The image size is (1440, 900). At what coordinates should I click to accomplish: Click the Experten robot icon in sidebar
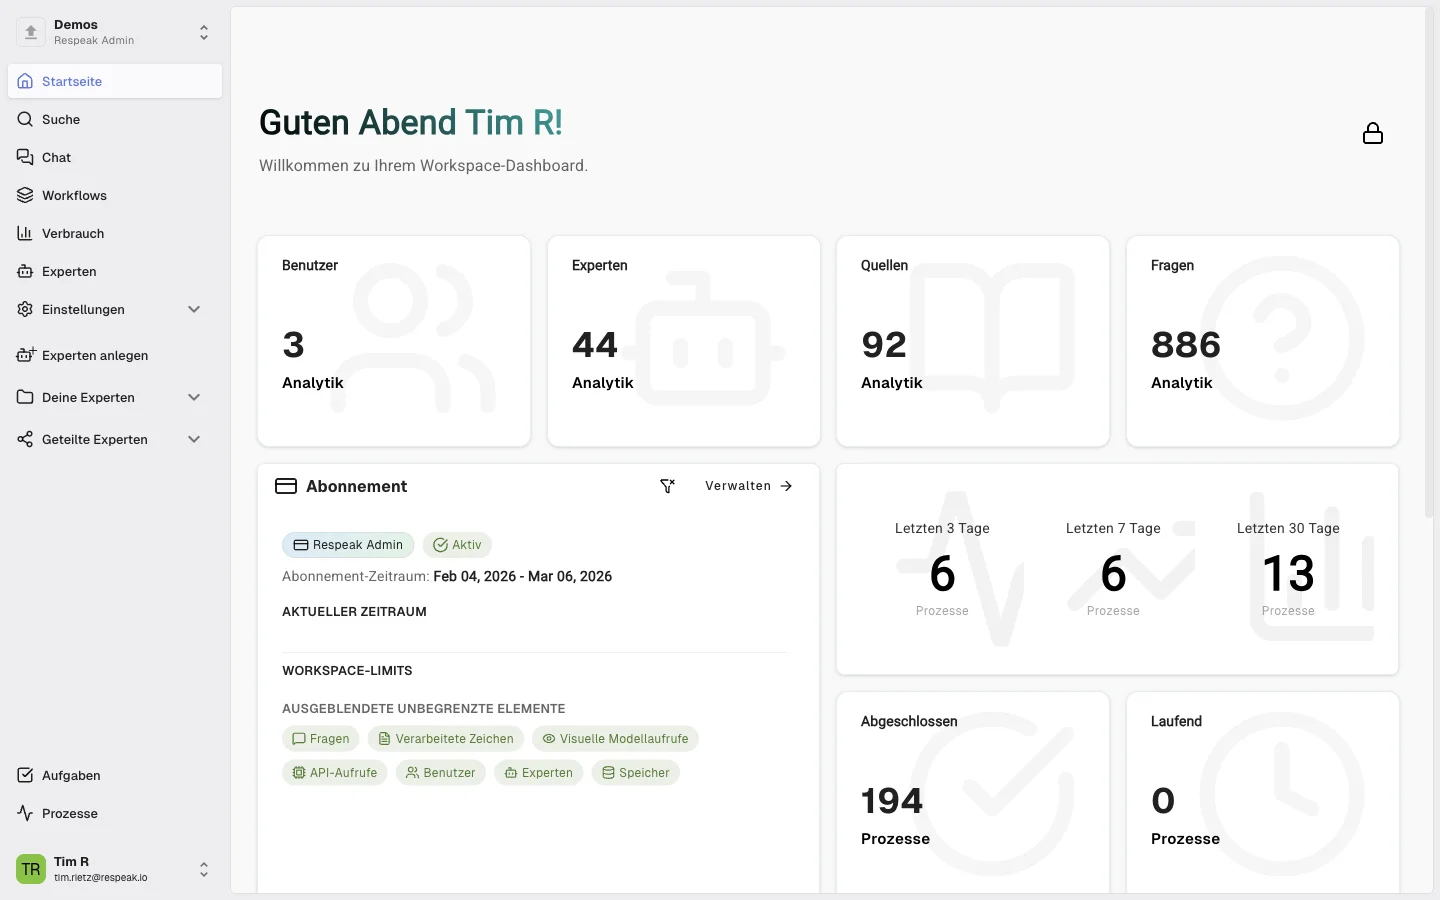25,271
